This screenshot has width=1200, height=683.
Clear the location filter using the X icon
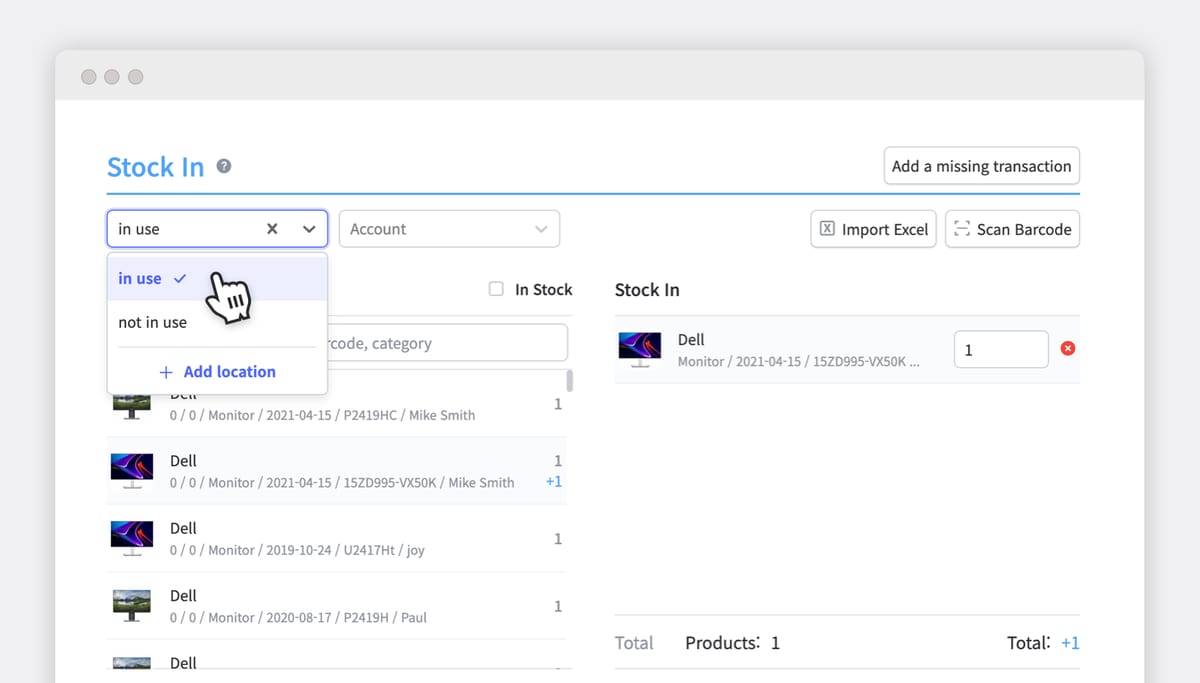coord(271,228)
